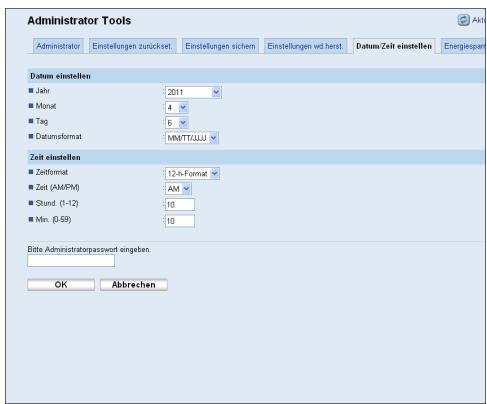This screenshot has width=487, height=404.
Task: Click the Abbrechen button
Action: point(134,285)
